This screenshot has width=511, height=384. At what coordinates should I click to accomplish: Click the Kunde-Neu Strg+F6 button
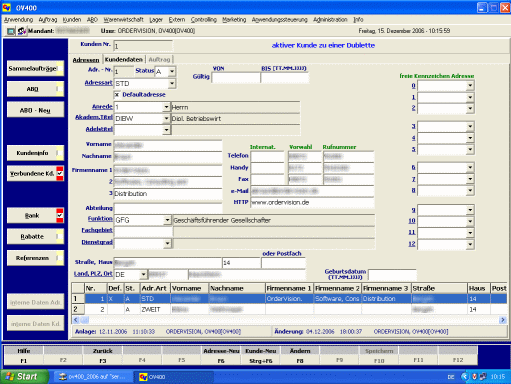click(261, 356)
